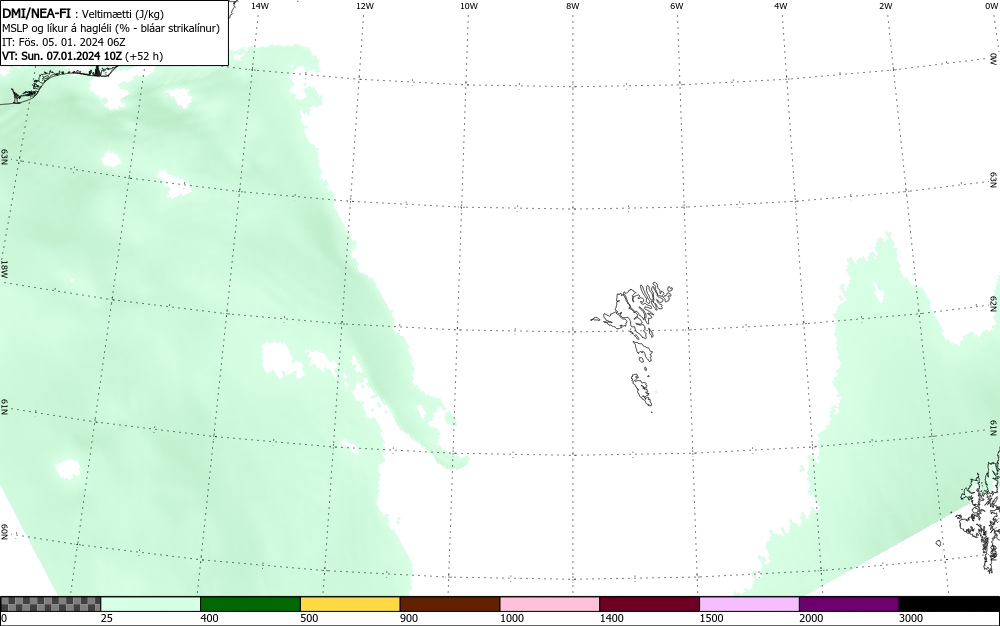Viewport: 1000px width, 626px height.
Task: Click the "0W" label at top edge
Action: pos(991,6)
